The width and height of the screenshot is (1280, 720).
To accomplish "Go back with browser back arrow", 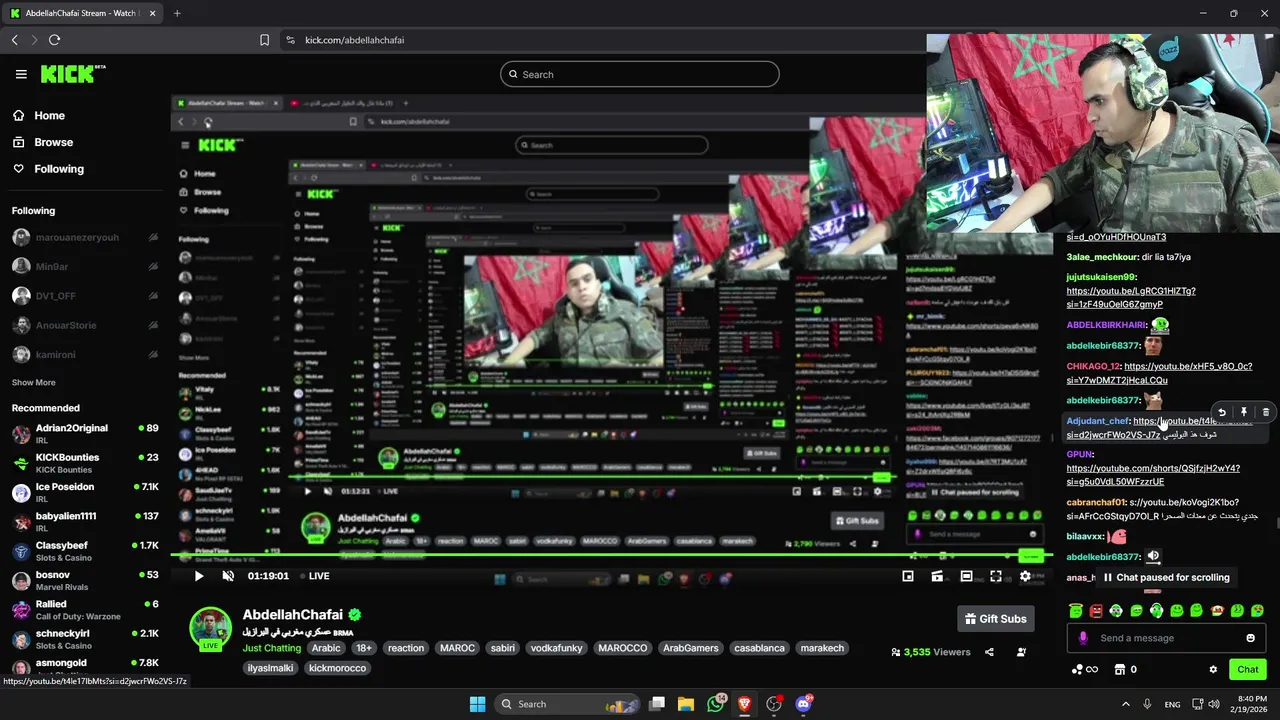I will click(14, 40).
